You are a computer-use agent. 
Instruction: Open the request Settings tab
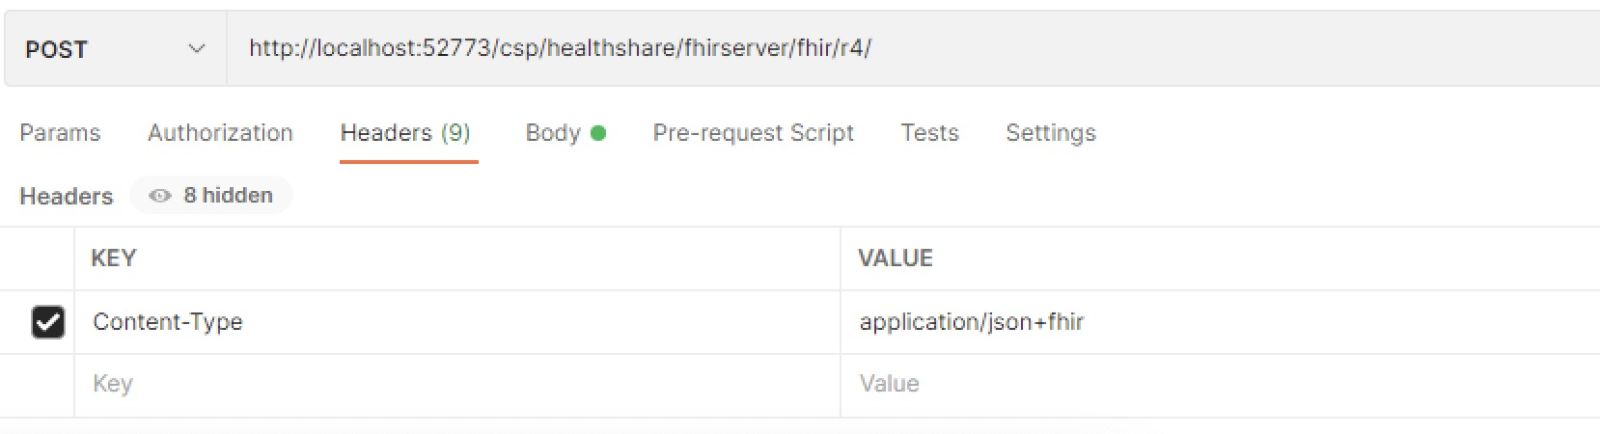click(x=1050, y=133)
